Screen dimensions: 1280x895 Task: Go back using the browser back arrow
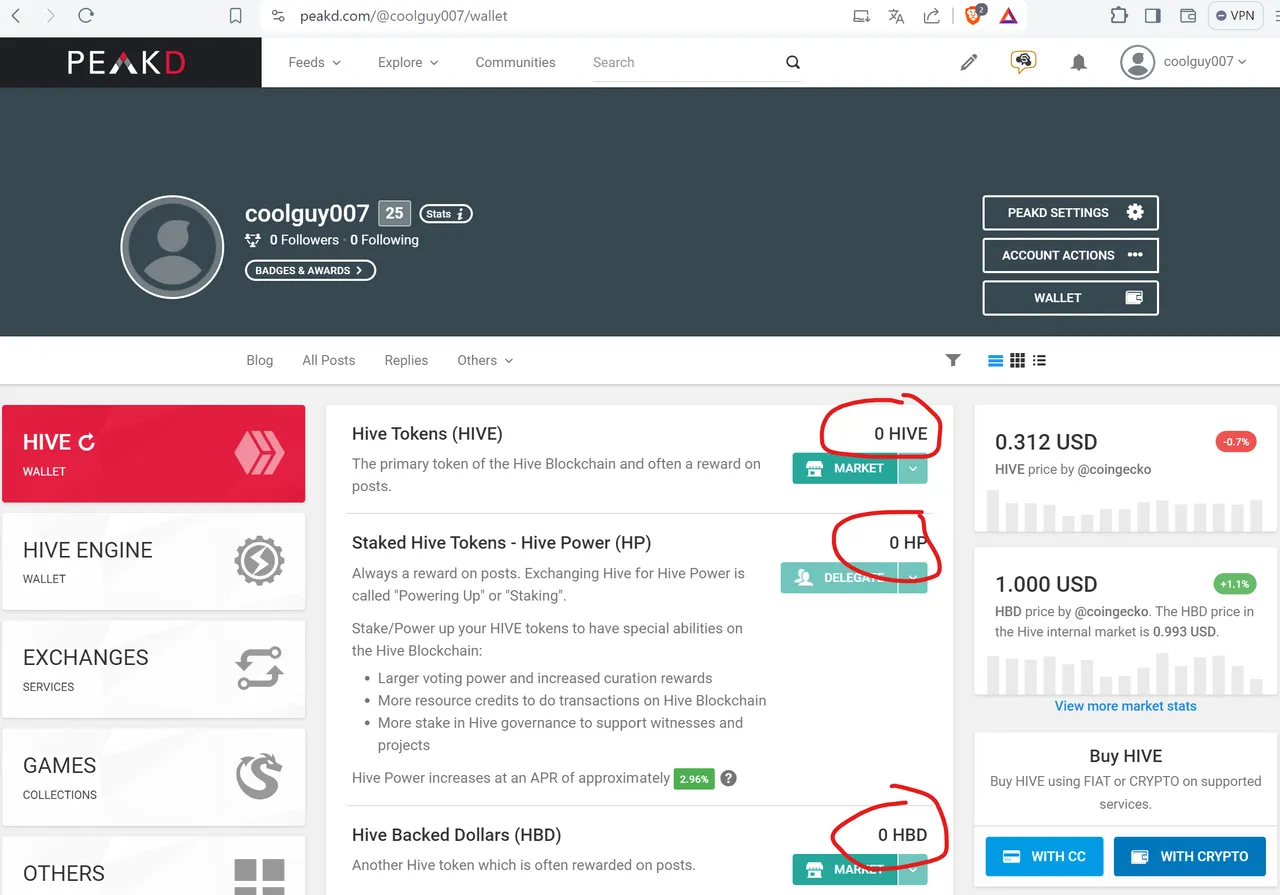click(x=17, y=16)
